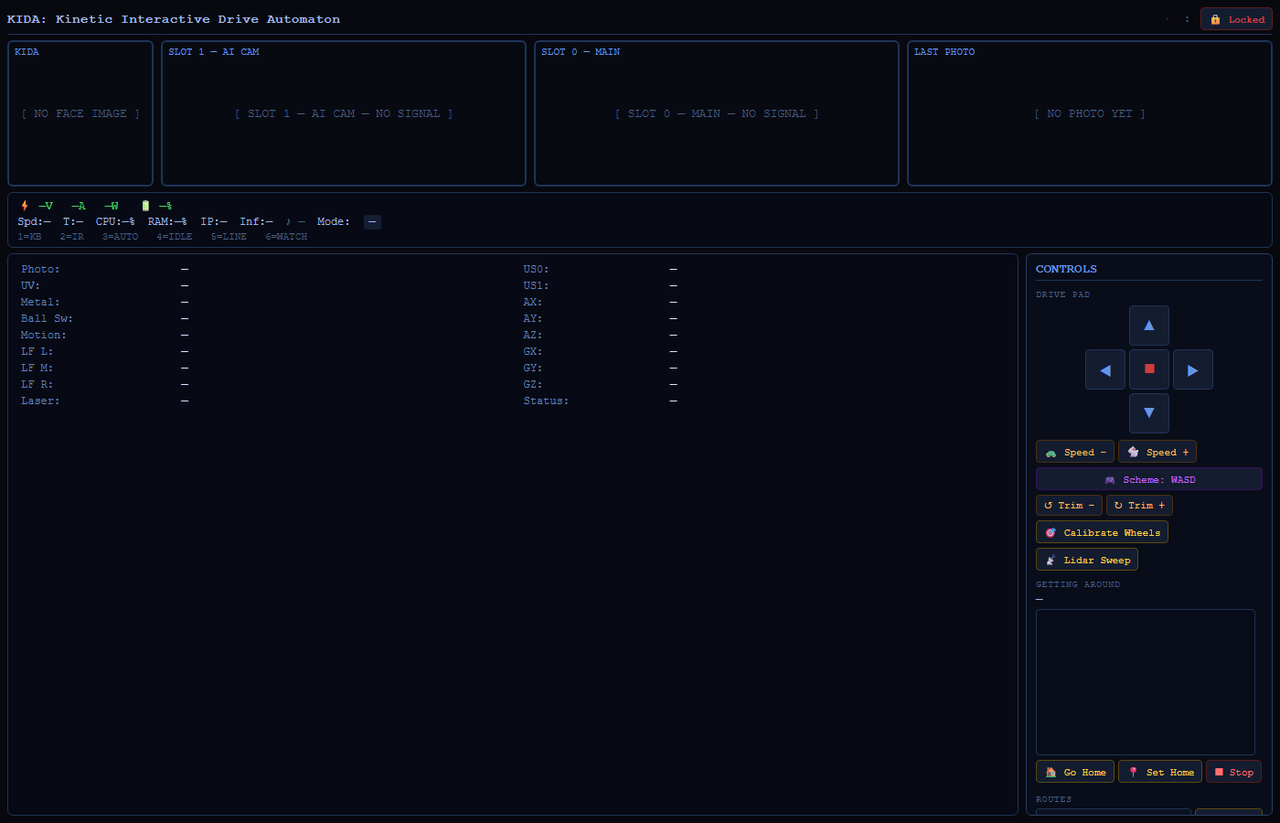Send robot home with Go Home
This screenshot has height=823, width=1280.
[1075, 772]
